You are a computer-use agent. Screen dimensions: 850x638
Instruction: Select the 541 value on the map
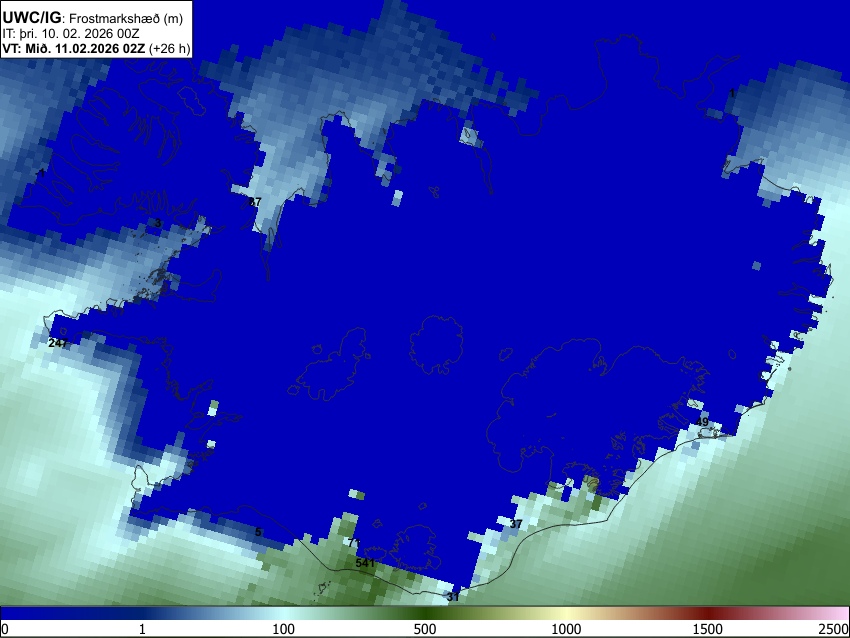(x=365, y=563)
